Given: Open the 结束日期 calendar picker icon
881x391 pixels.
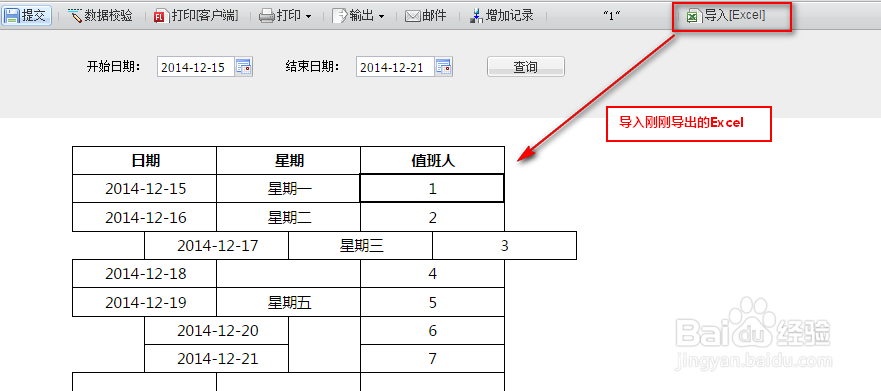Looking at the screenshot, I should pyautogui.click(x=444, y=67).
